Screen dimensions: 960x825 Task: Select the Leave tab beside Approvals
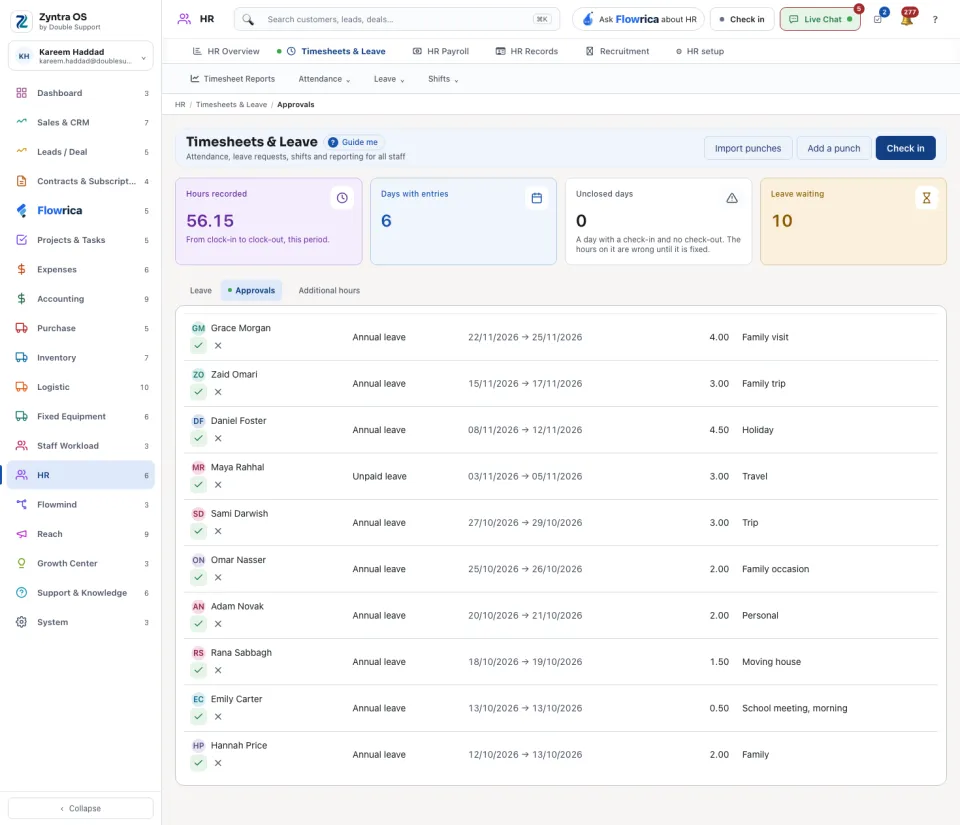point(201,291)
